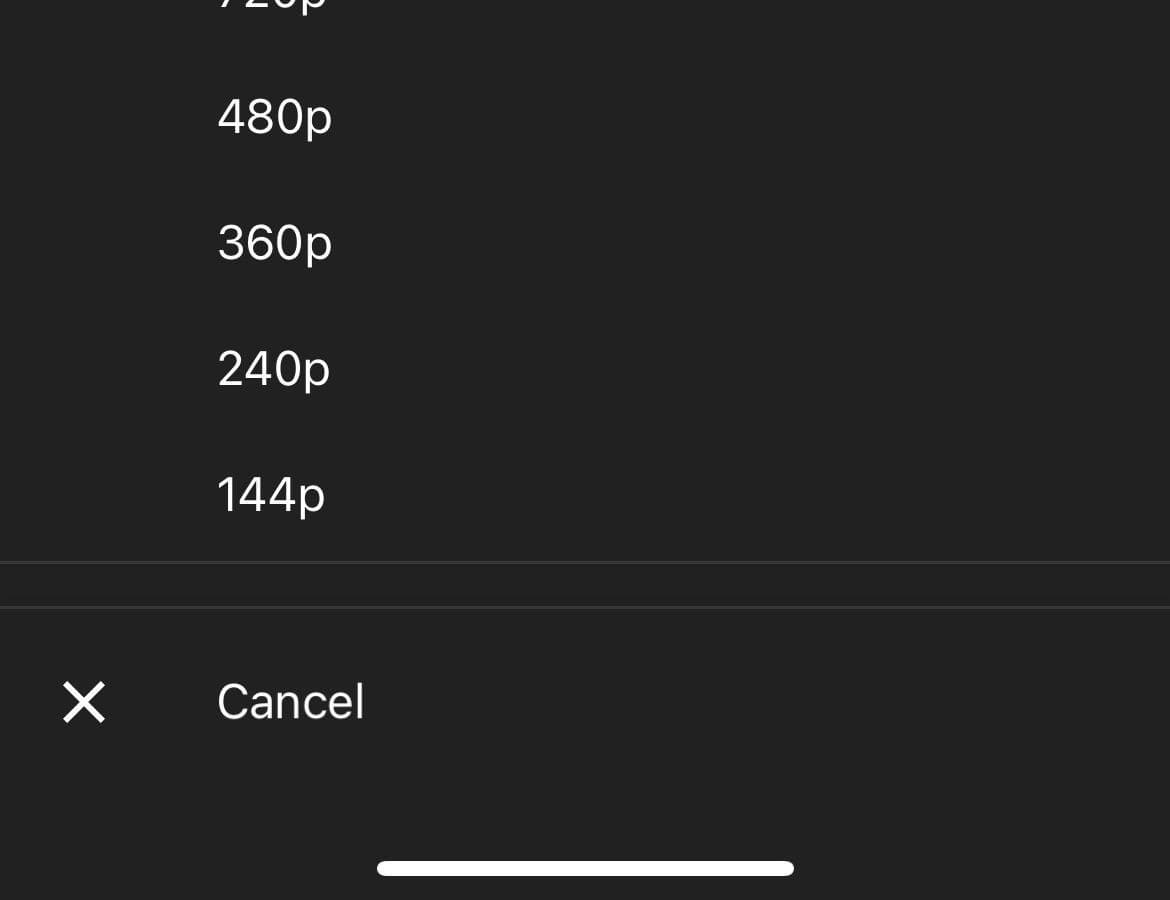
Task: Change the resolution to 240p
Action: click(273, 369)
